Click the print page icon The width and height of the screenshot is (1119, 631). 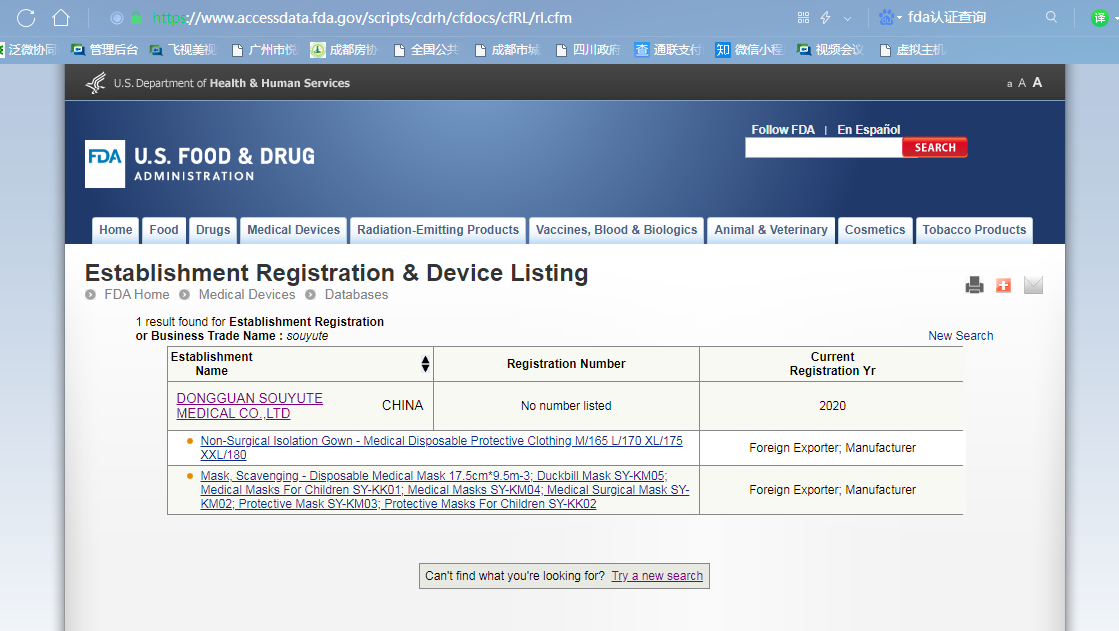(x=974, y=285)
